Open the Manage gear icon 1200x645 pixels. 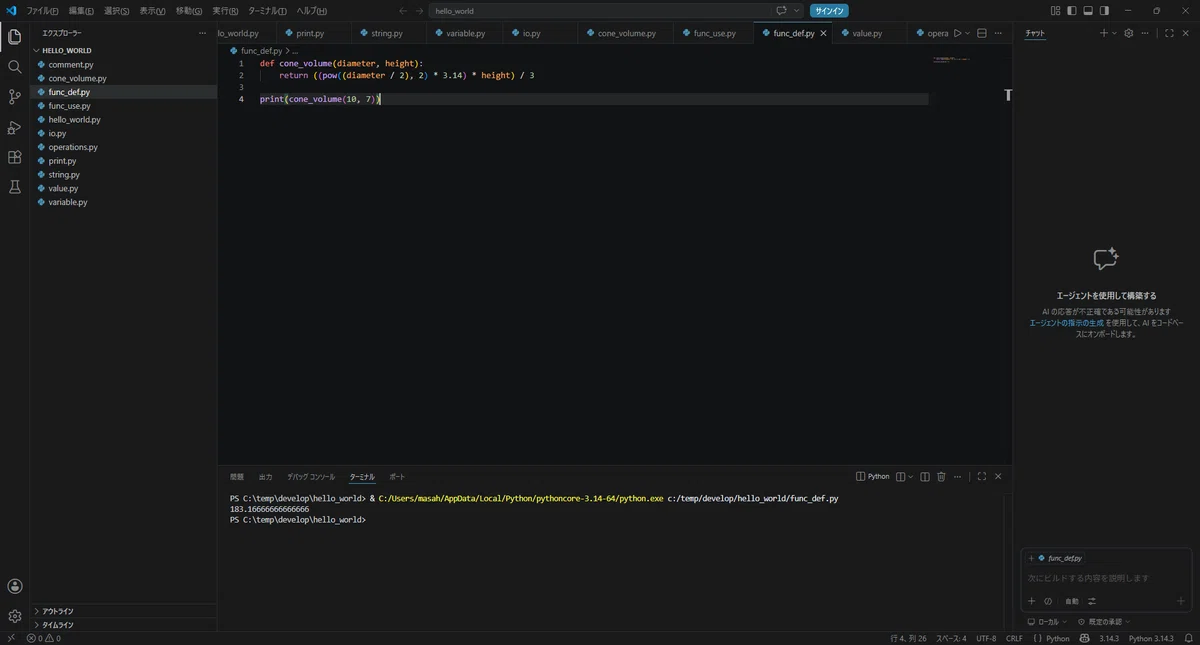point(14,616)
